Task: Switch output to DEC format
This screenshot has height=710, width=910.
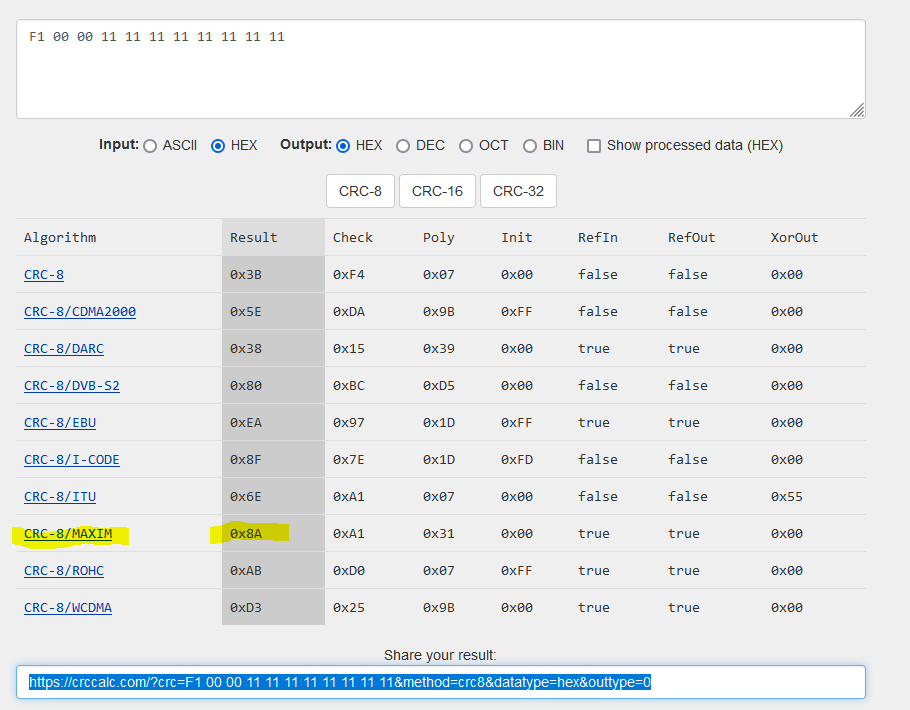Action: coord(404,145)
